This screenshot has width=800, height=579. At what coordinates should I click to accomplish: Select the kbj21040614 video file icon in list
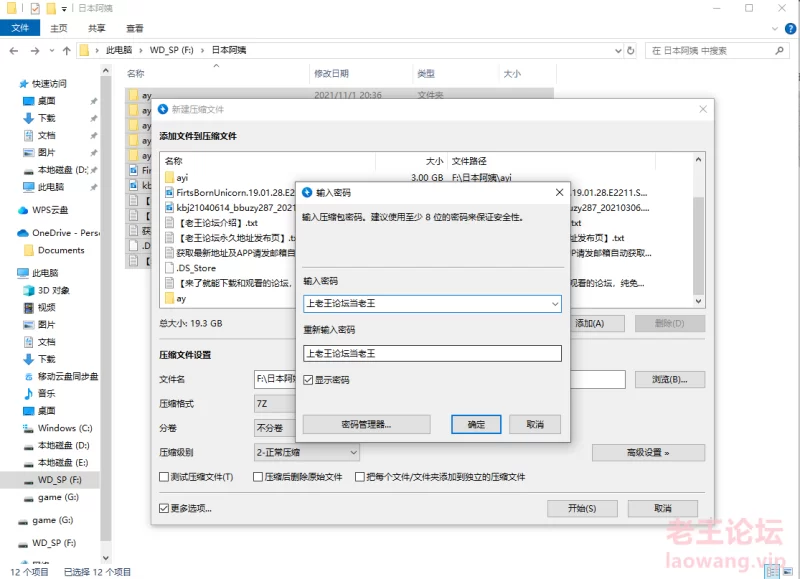[x=169, y=207]
